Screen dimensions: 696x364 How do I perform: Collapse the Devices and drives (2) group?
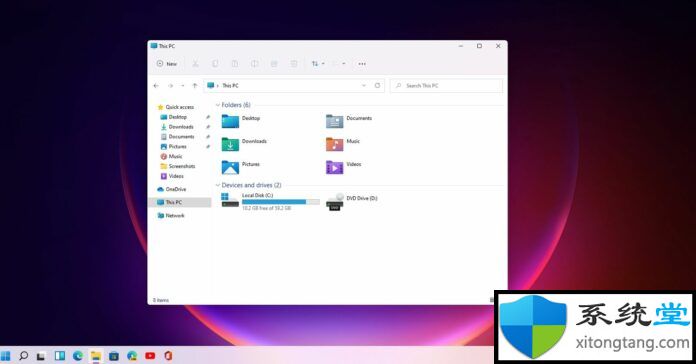218,185
